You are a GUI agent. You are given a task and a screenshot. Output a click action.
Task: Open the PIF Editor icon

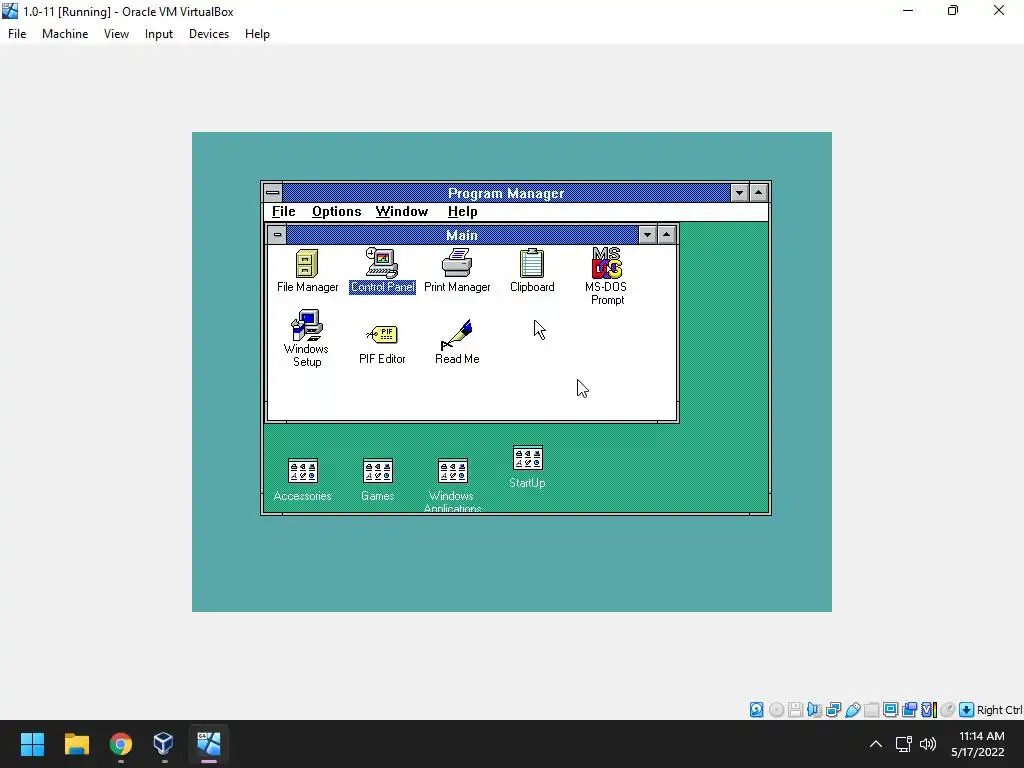382,345
